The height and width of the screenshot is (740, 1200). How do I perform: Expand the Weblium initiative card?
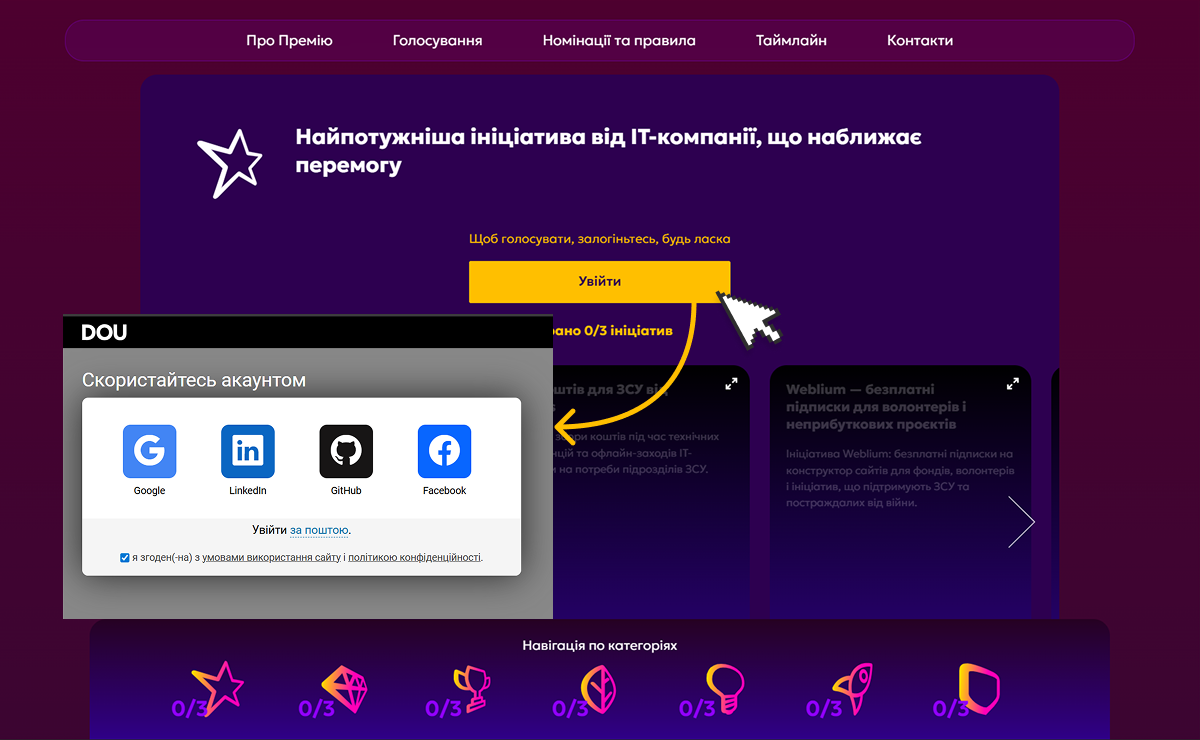coord(1012,383)
